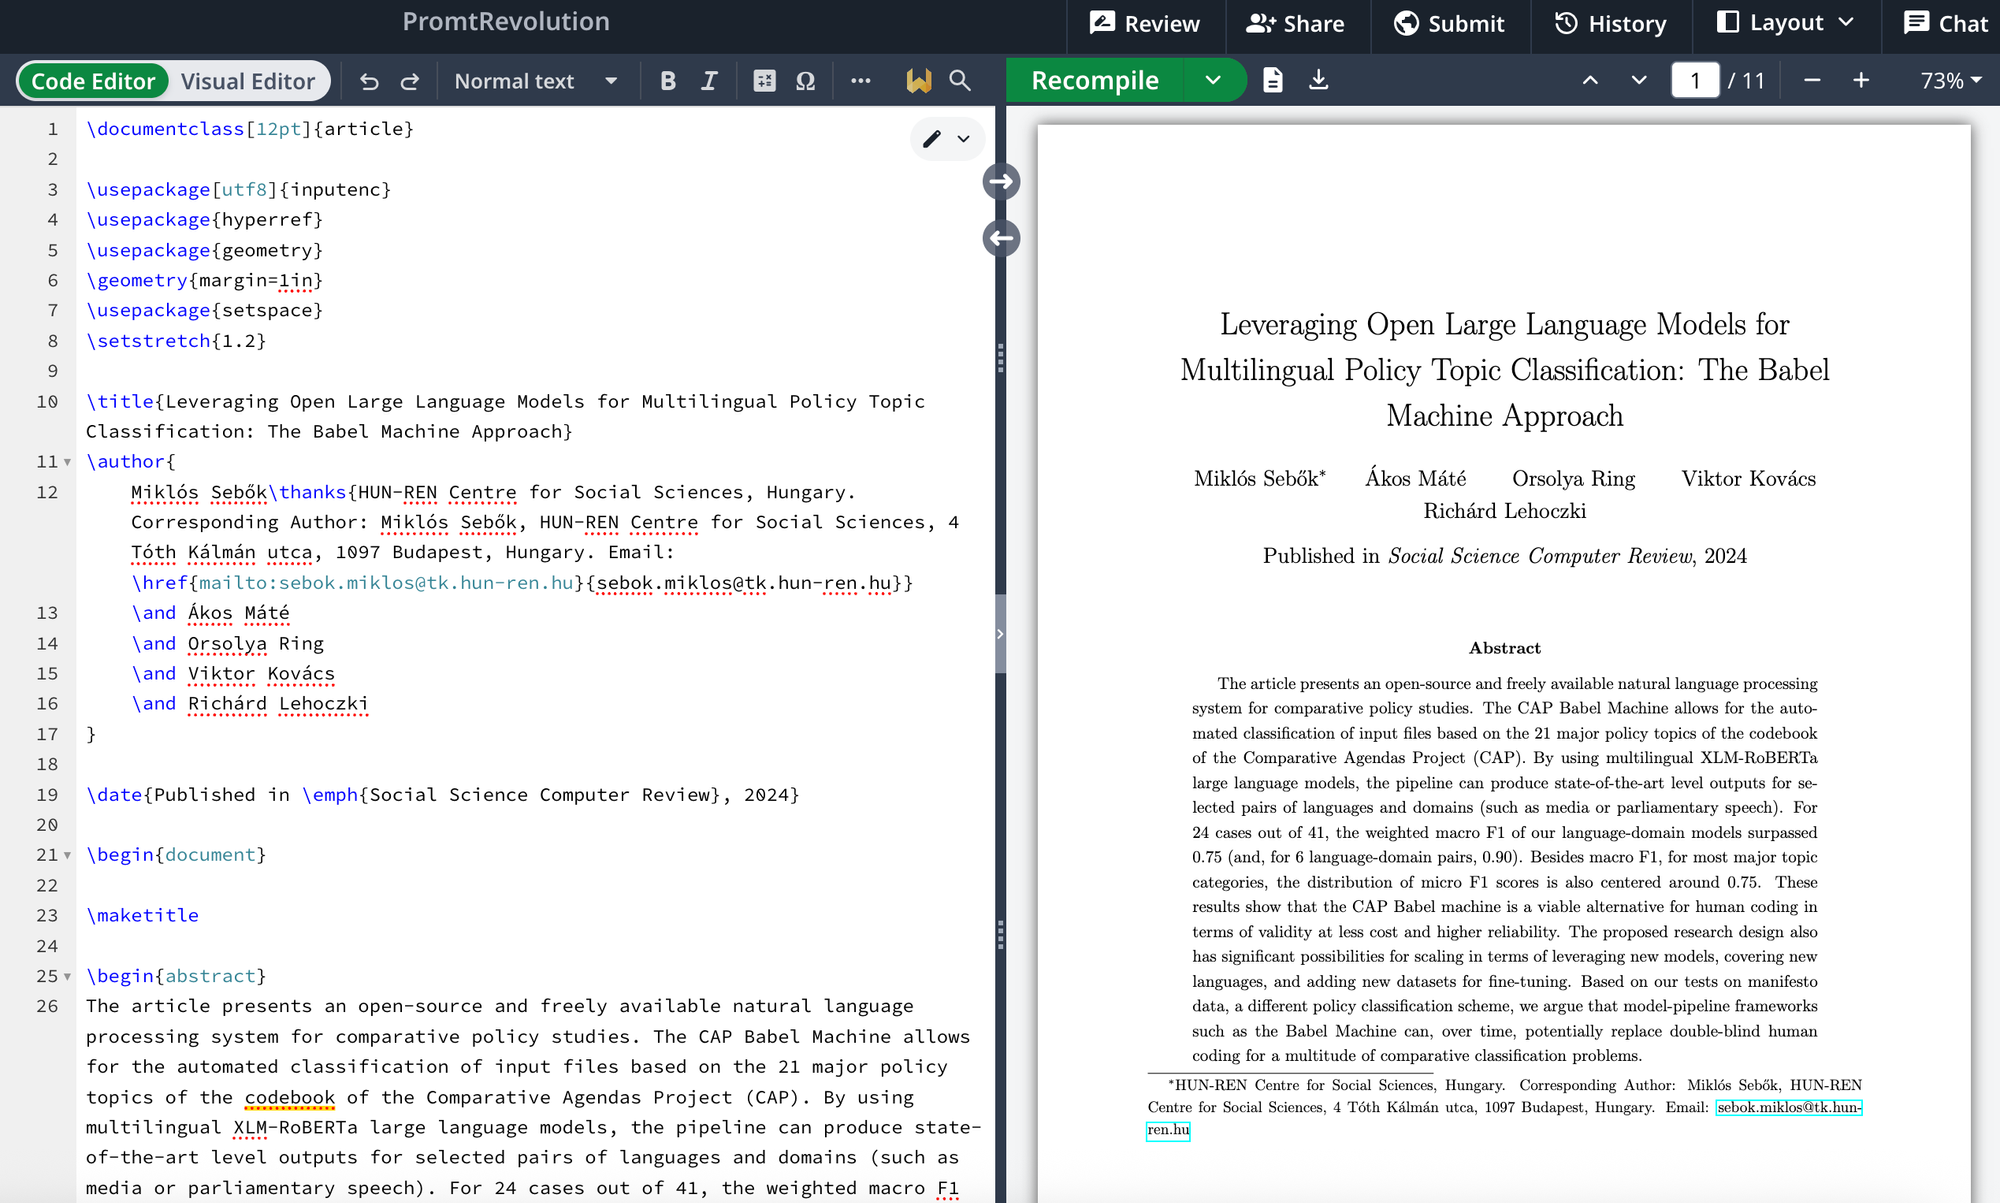2000x1203 pixels.
Task: Sync PDF location to code arrow
Action: pos(1001,238)
